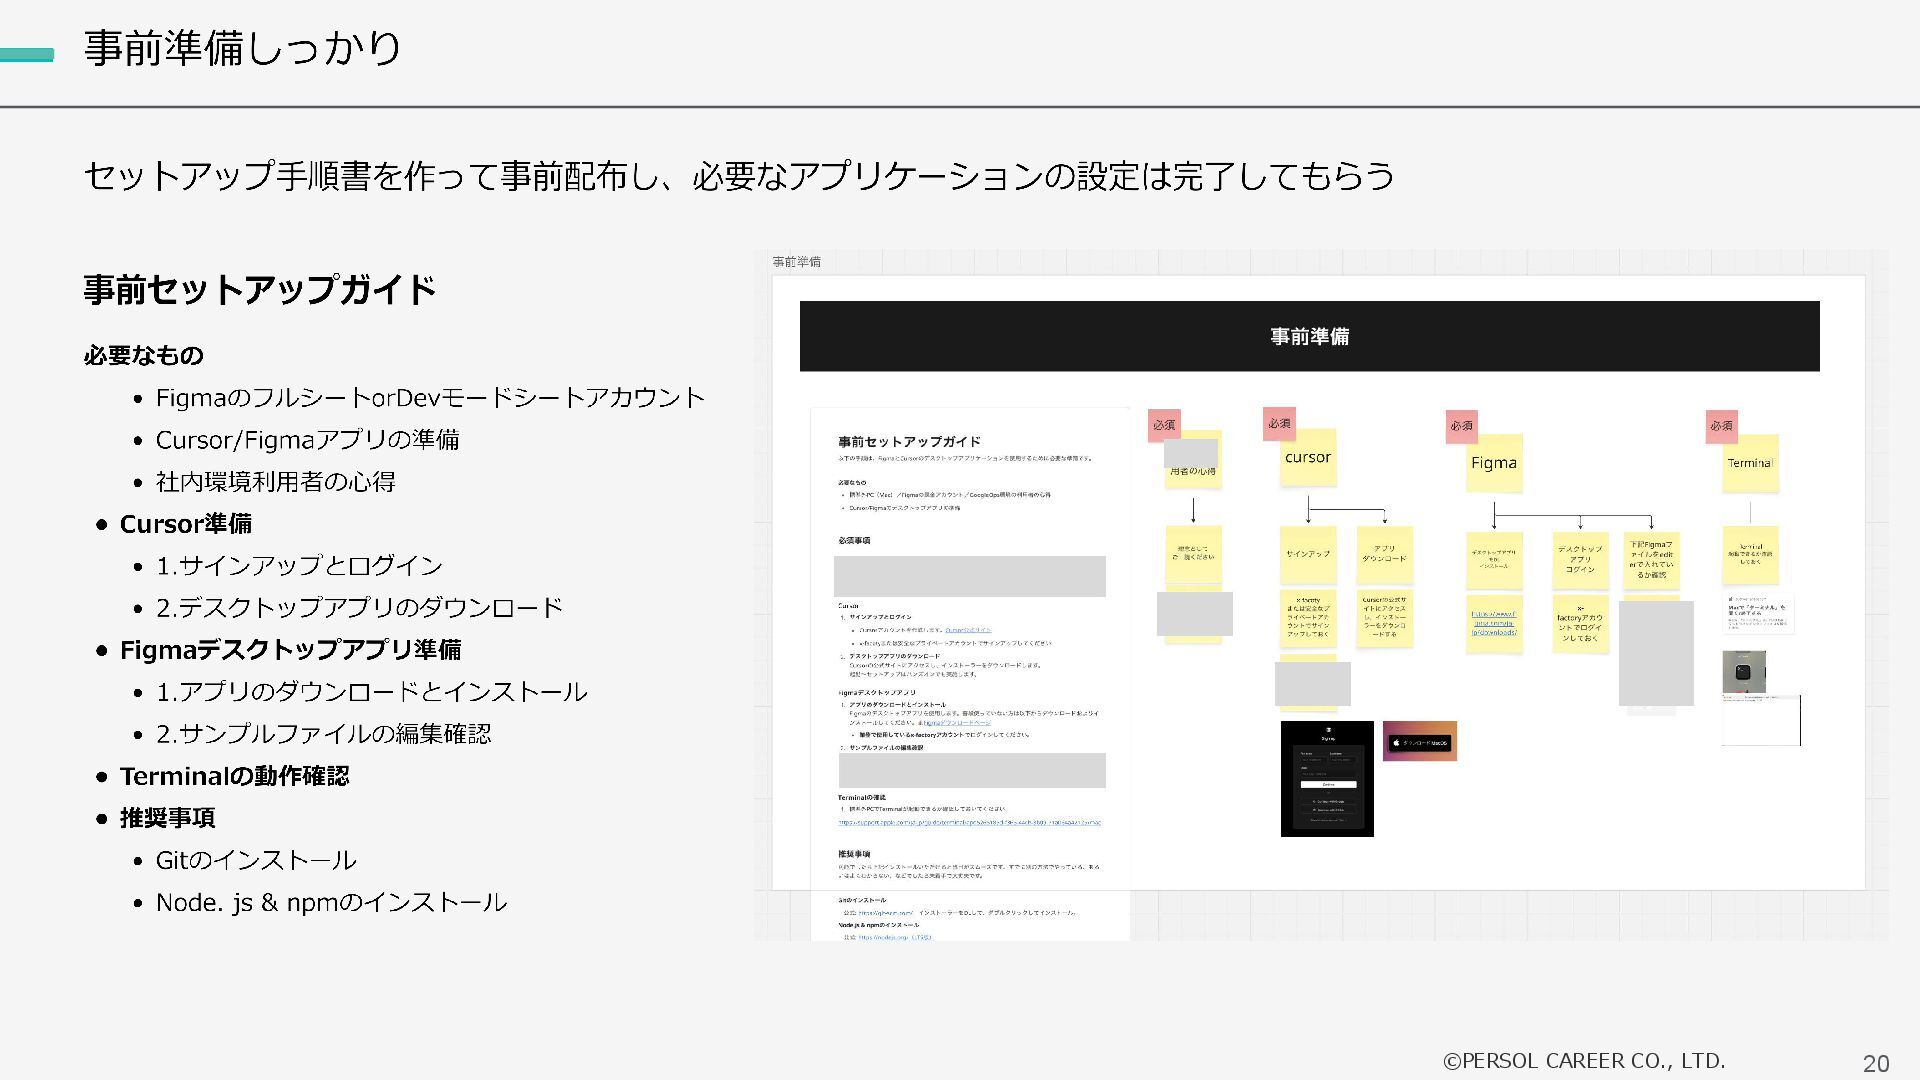Click the デスクトップアプリログイン sticky note

(1580, 559)
